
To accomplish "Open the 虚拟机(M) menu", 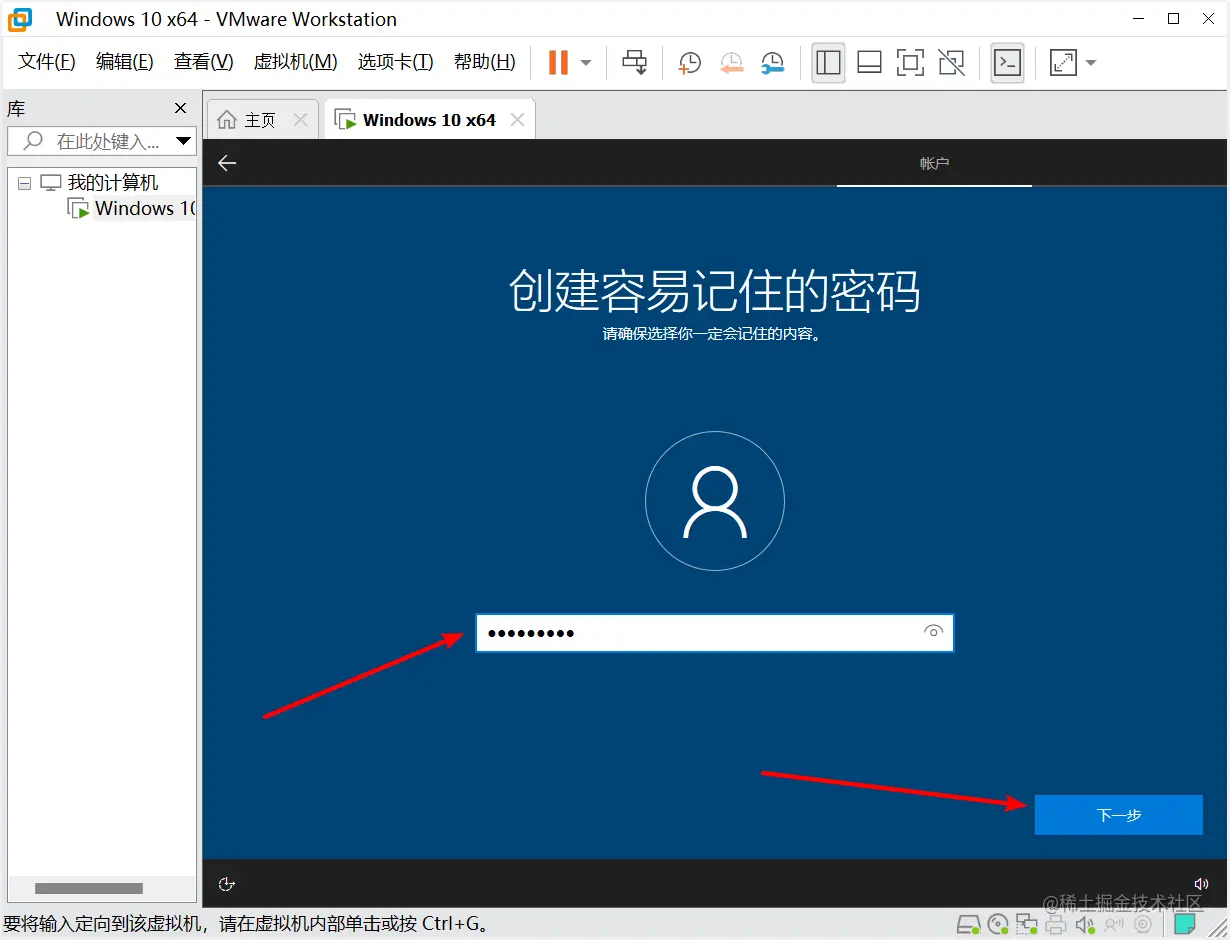I will [295, 62].
